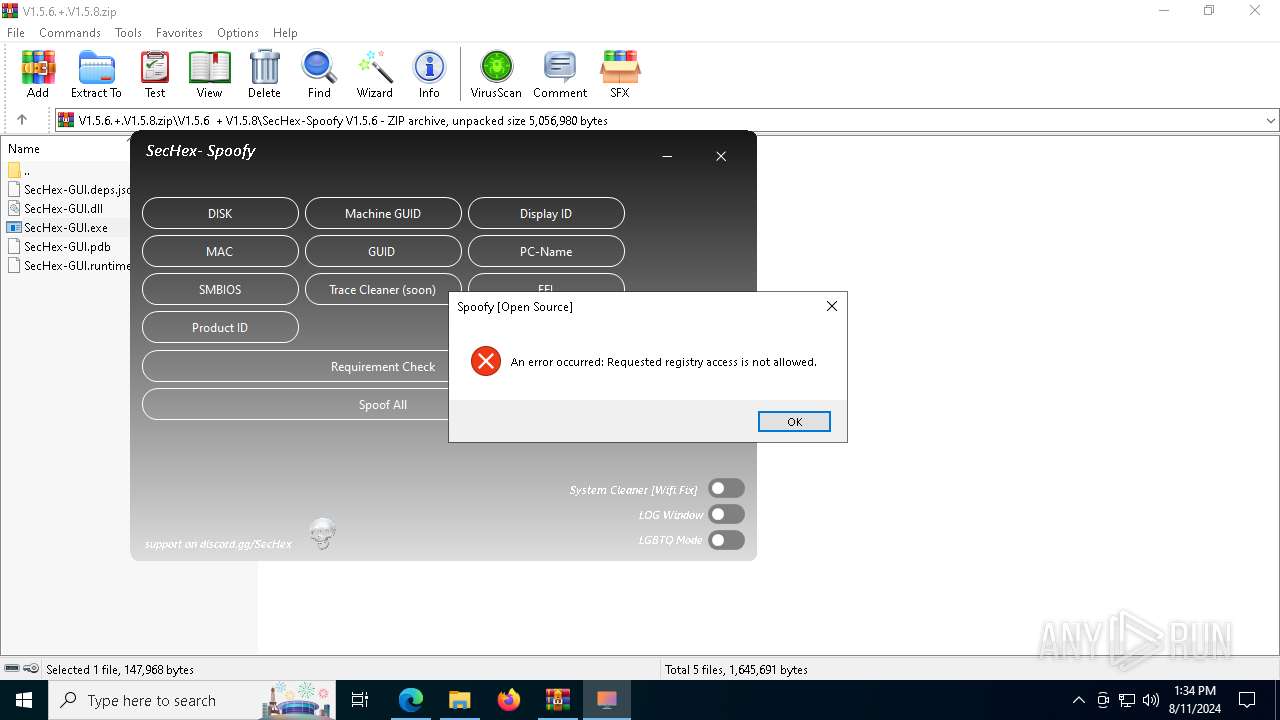Click the discord.gg/SecHex support link
The height and width of the screenshot is (720, 1280).
click(x=218, y=544)
